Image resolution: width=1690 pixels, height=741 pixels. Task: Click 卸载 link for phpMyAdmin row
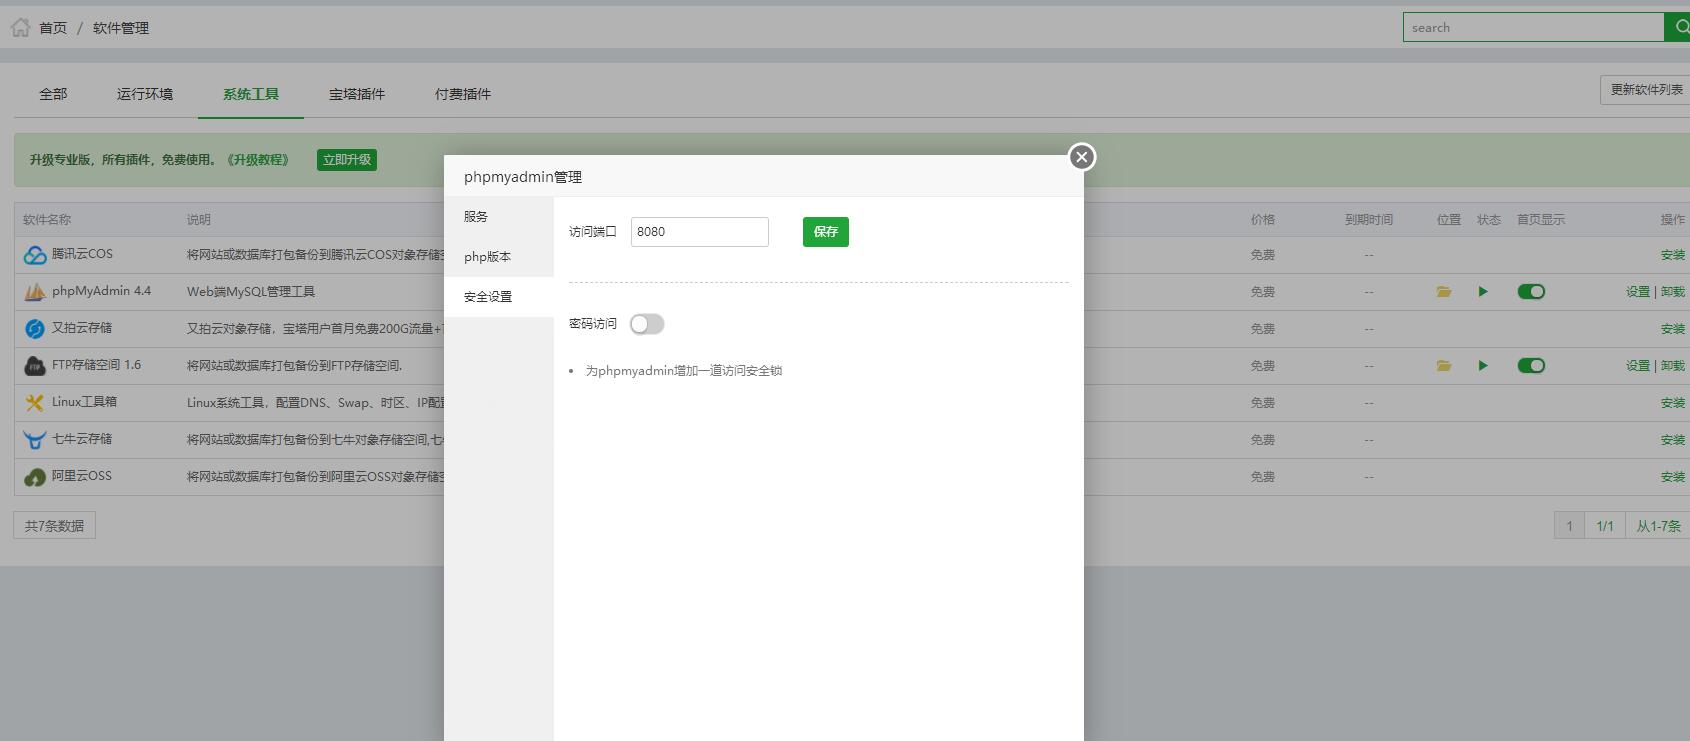pos(1673,292)
